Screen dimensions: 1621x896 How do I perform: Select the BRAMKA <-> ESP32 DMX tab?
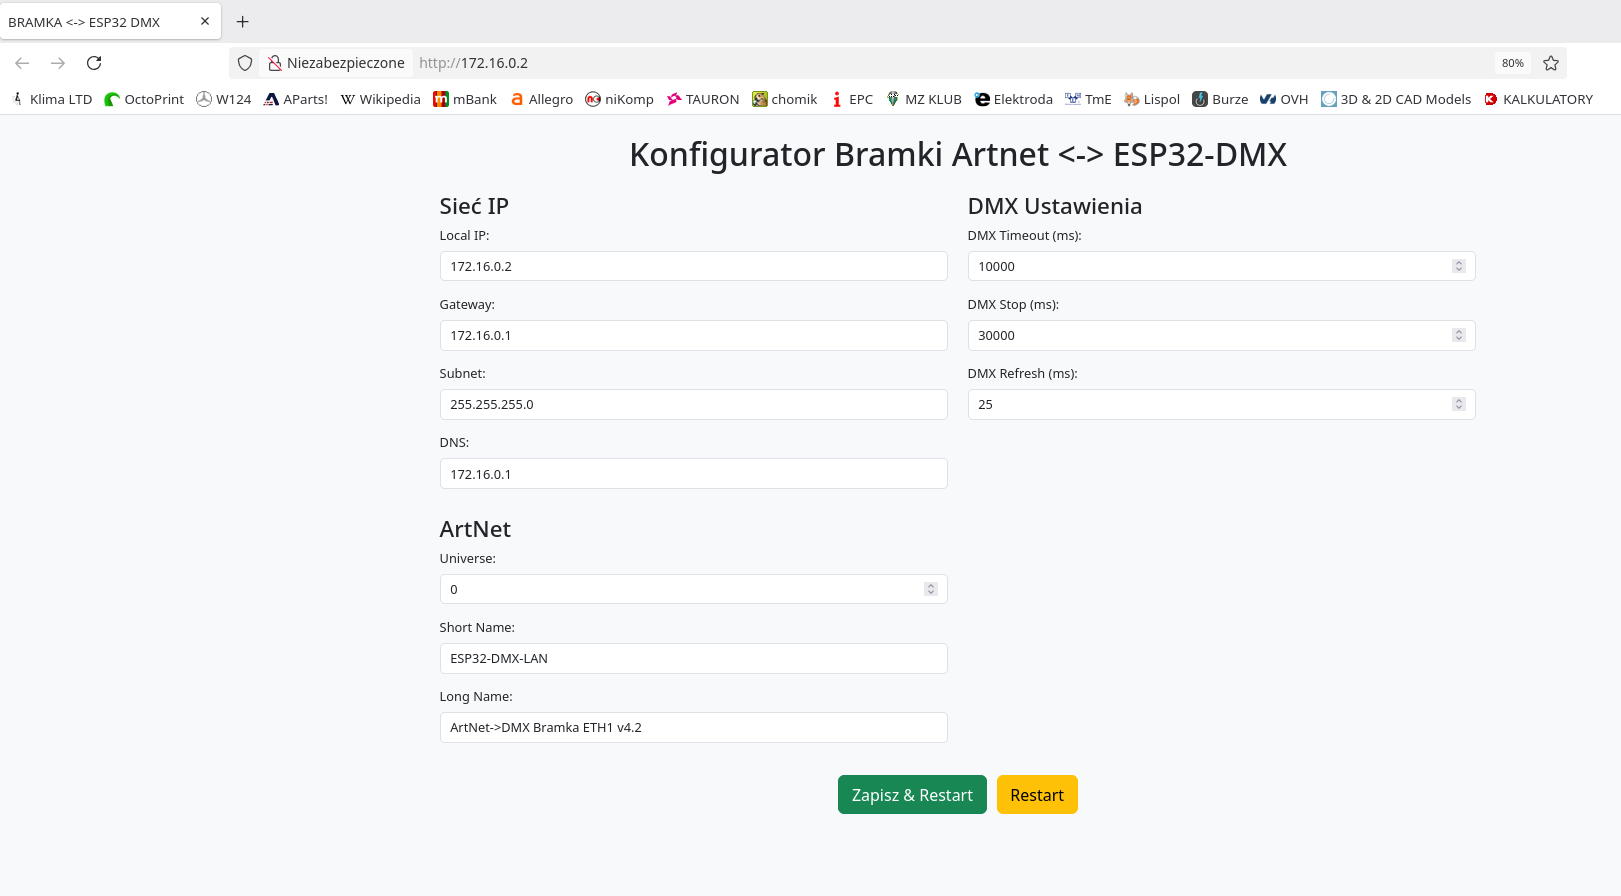[x=100, y=22]
